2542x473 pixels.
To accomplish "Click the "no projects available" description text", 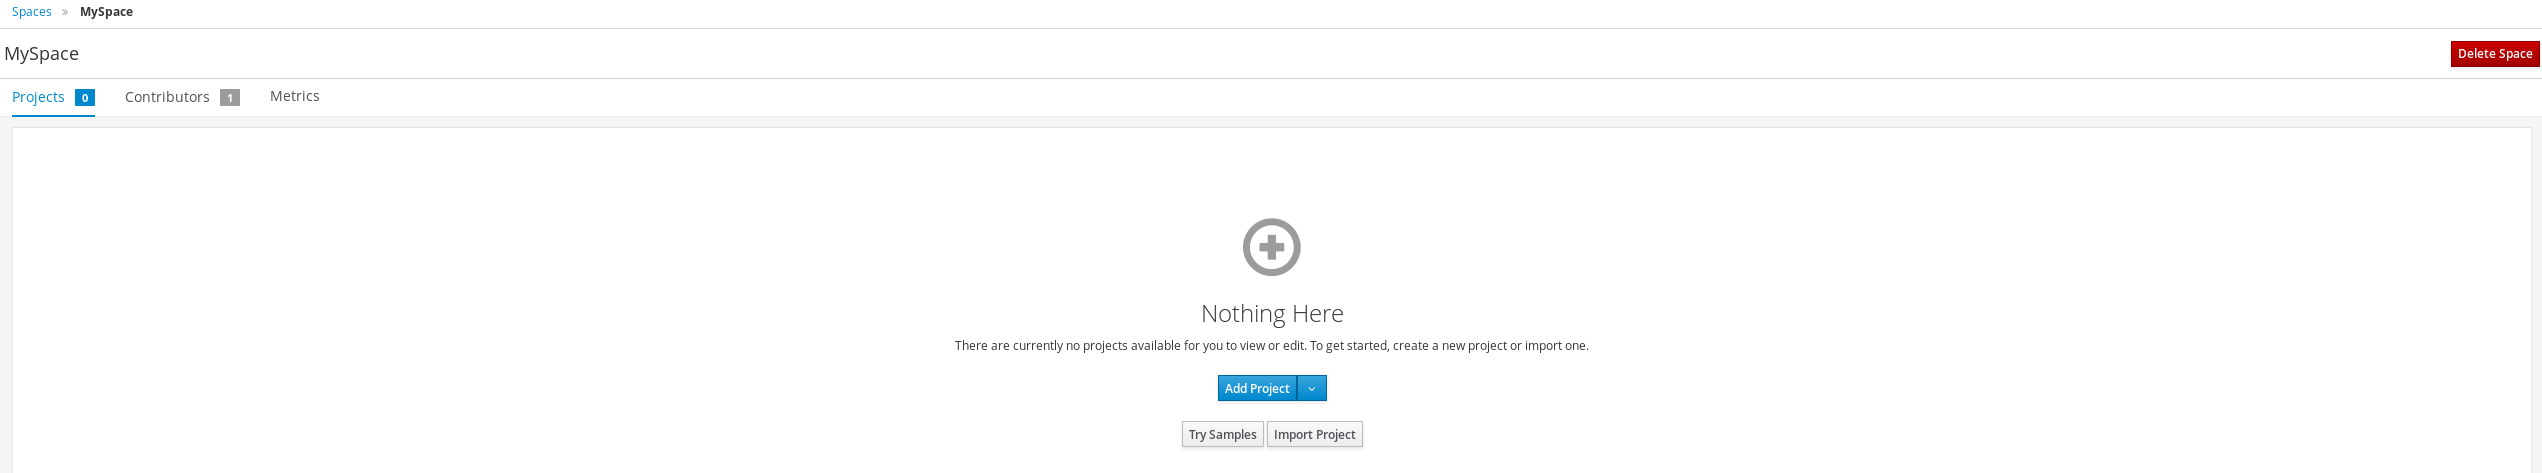I will 1271,346.
